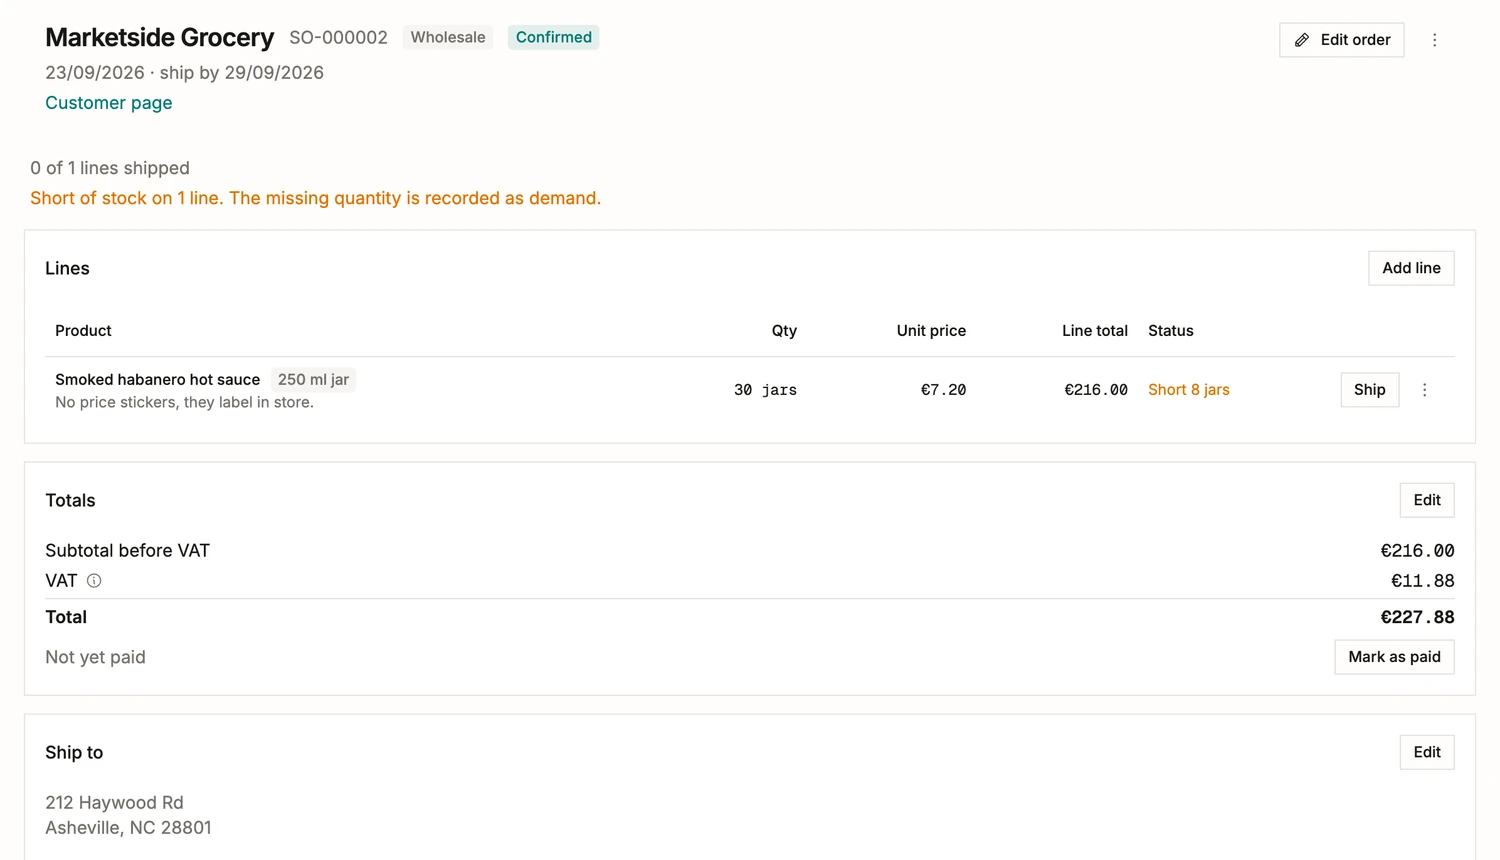Click the Product column header
The image size is (1500, 860).
(x=83, y=331)
